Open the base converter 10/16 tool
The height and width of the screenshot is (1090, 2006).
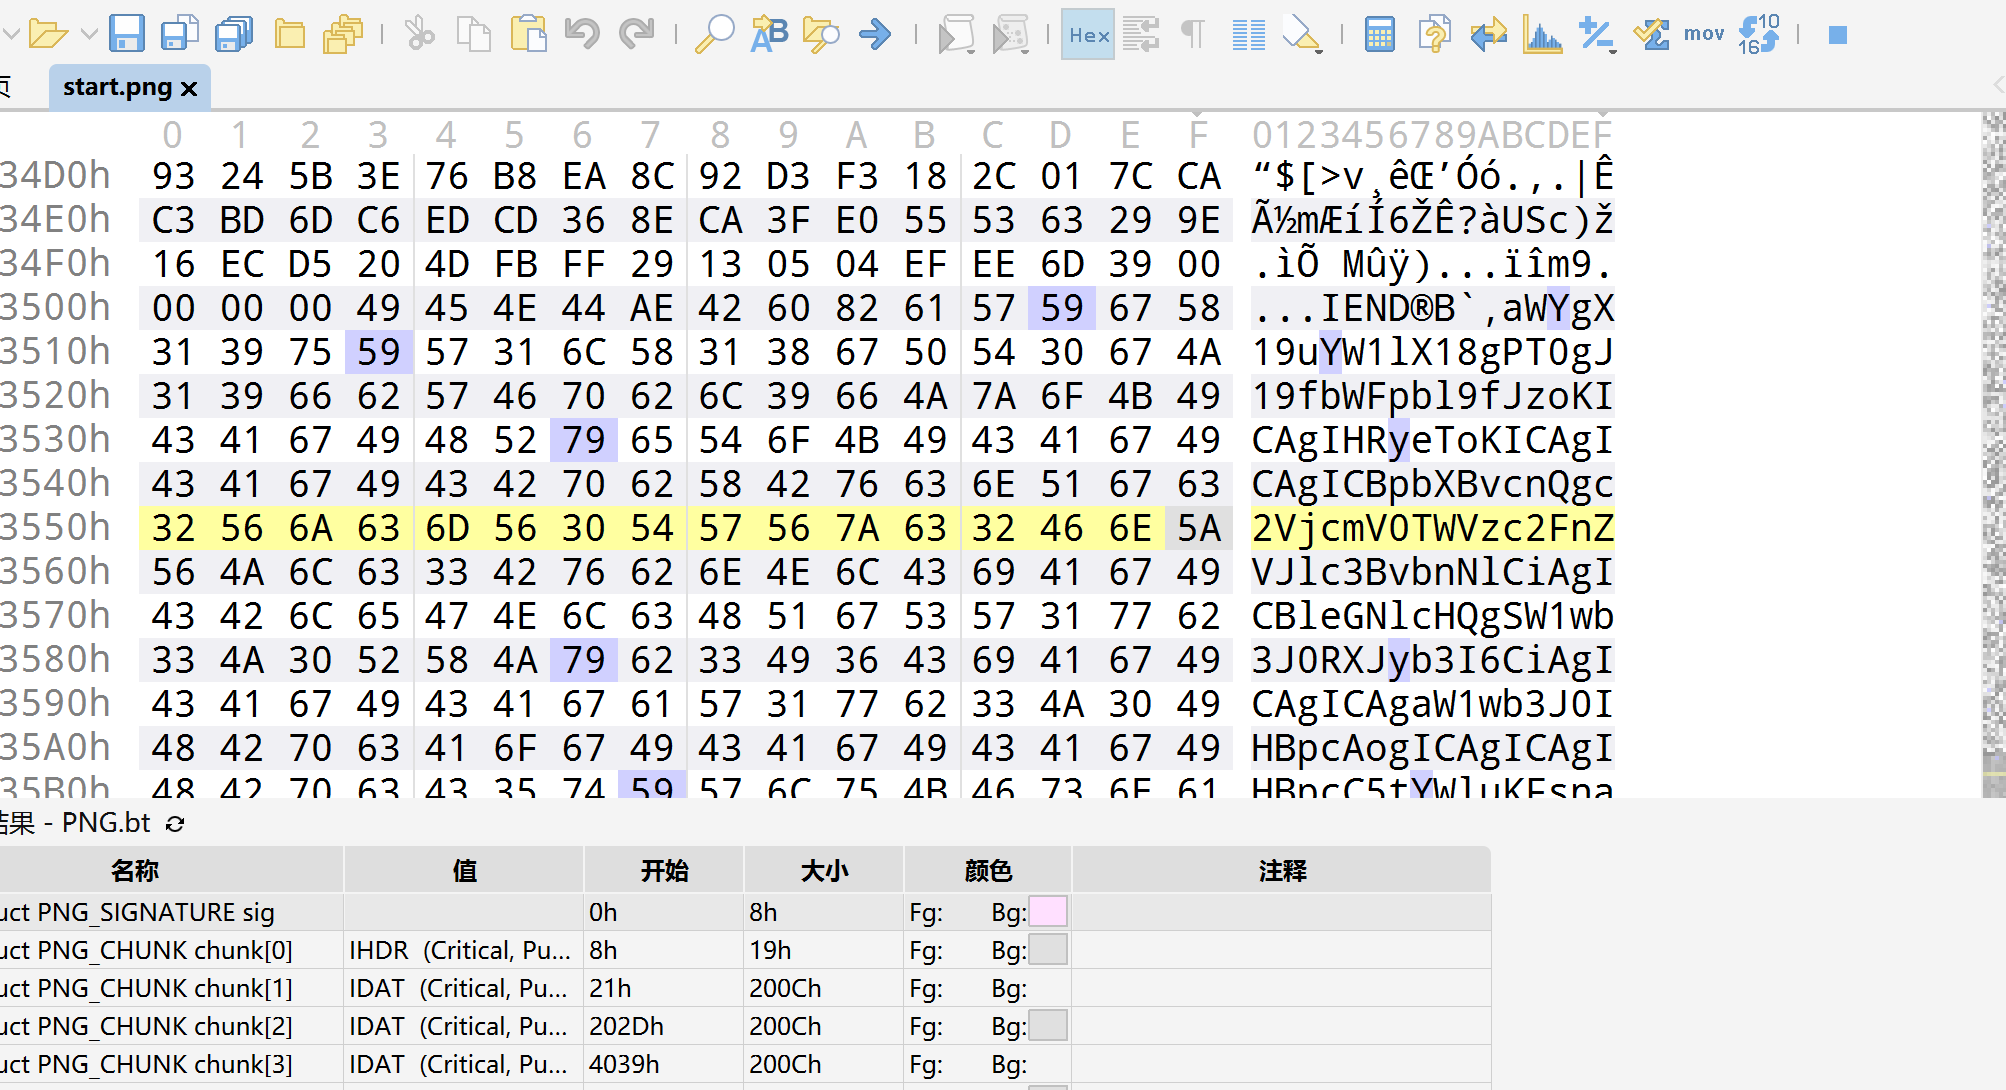[1759, 35]
